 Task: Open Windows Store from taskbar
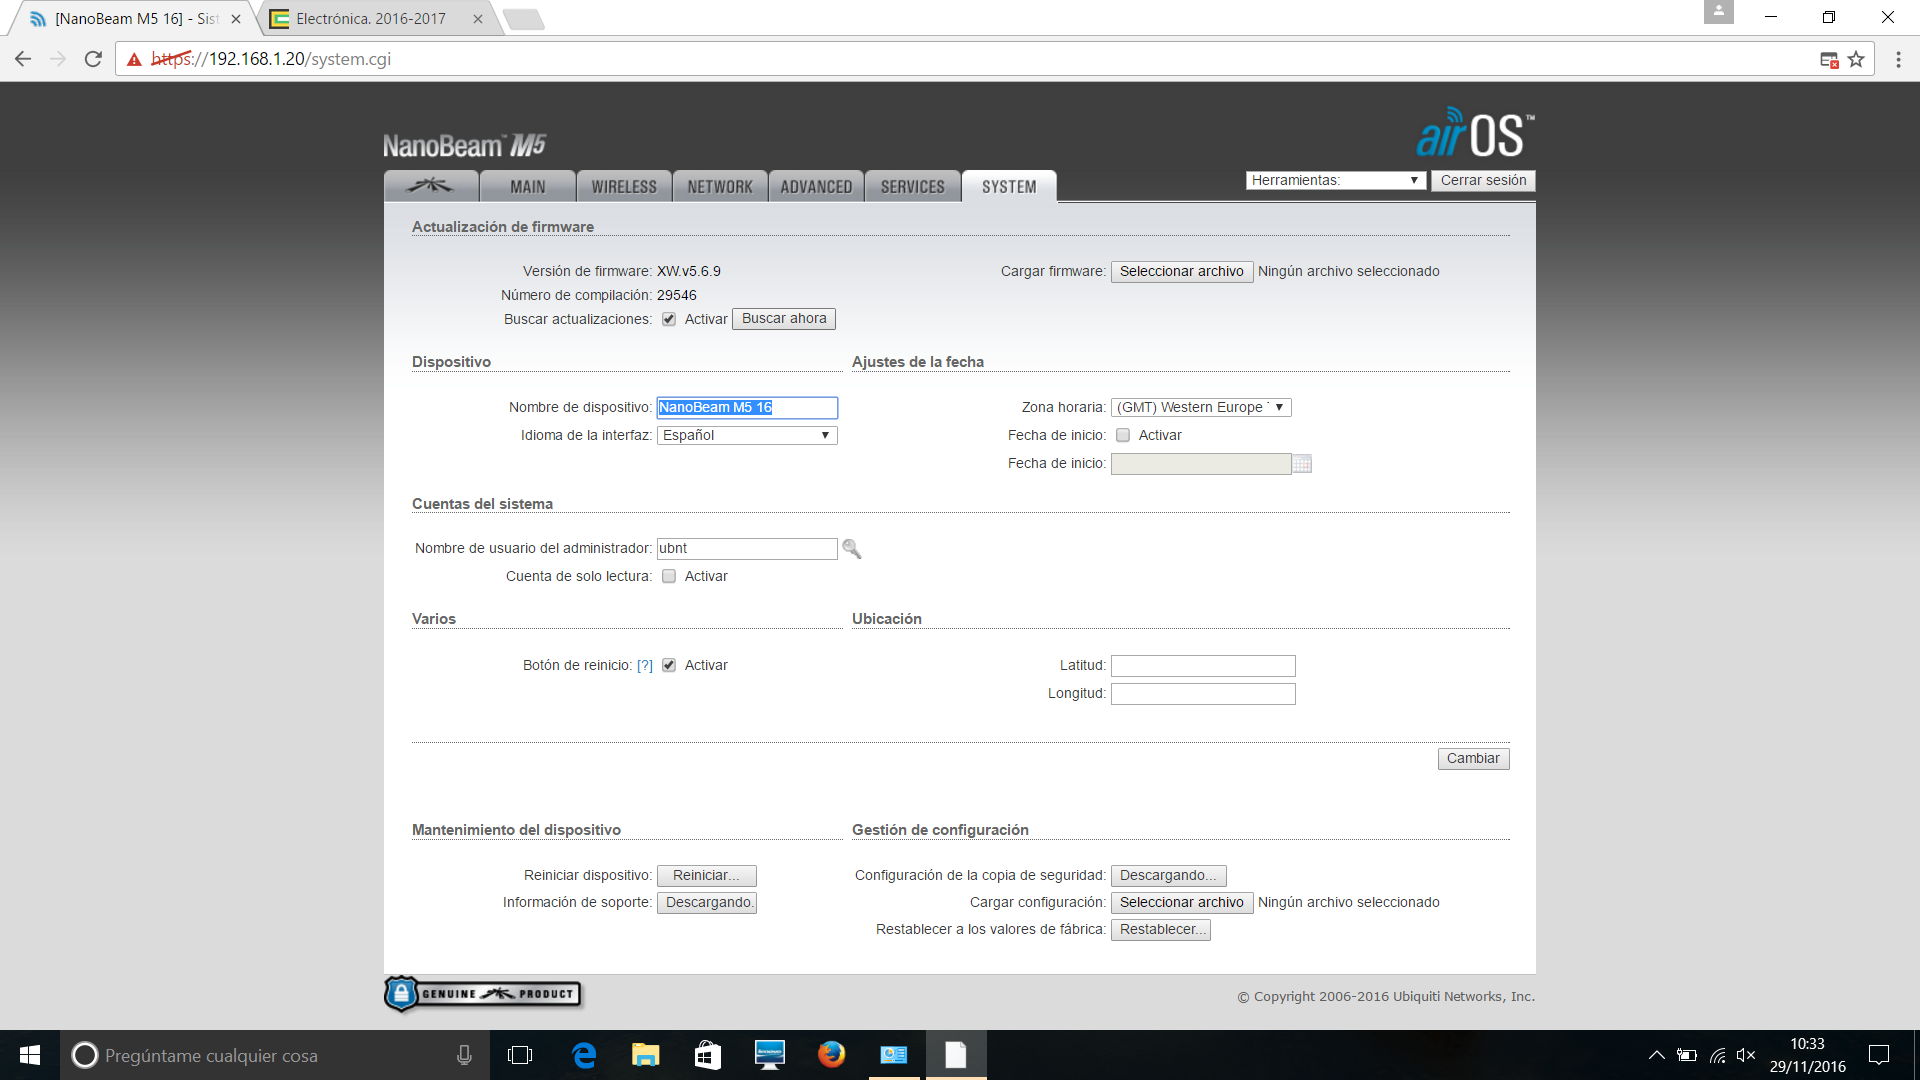708,1055
